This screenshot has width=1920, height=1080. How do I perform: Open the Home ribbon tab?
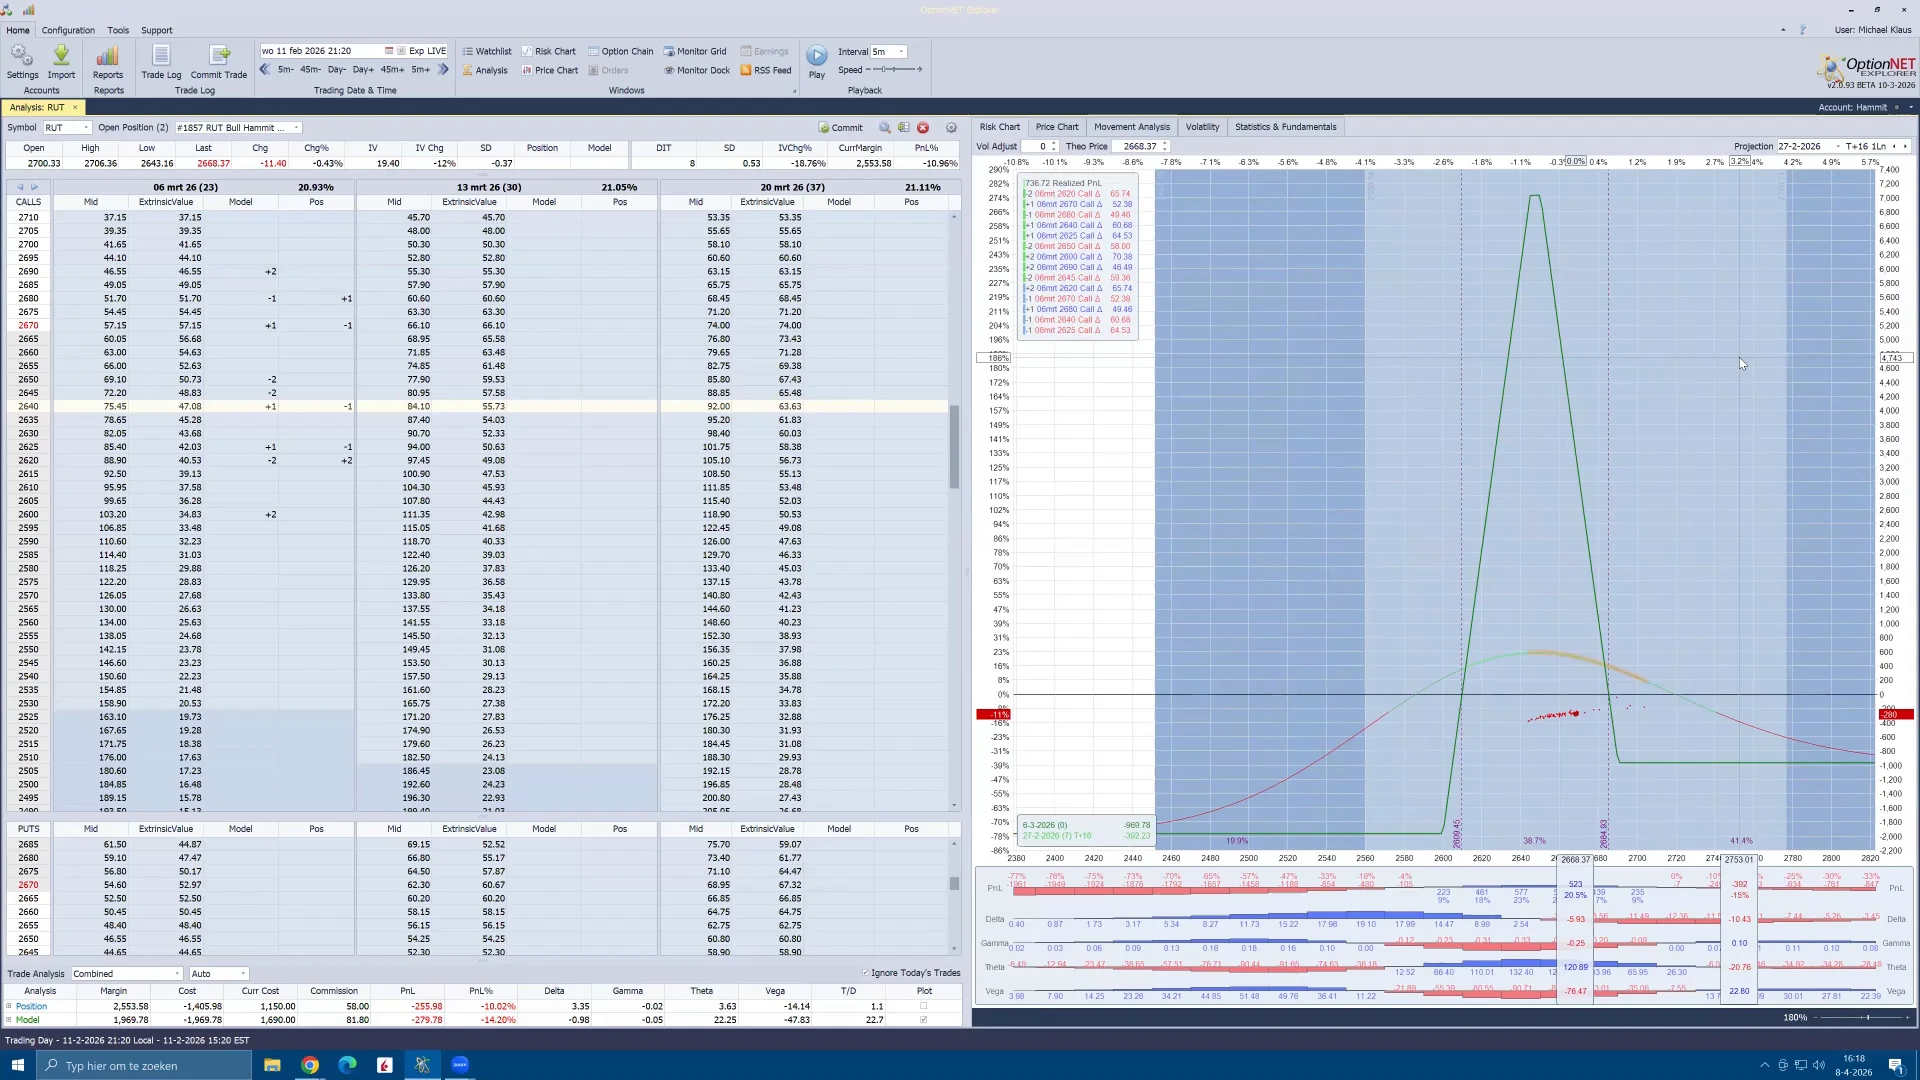18,30
